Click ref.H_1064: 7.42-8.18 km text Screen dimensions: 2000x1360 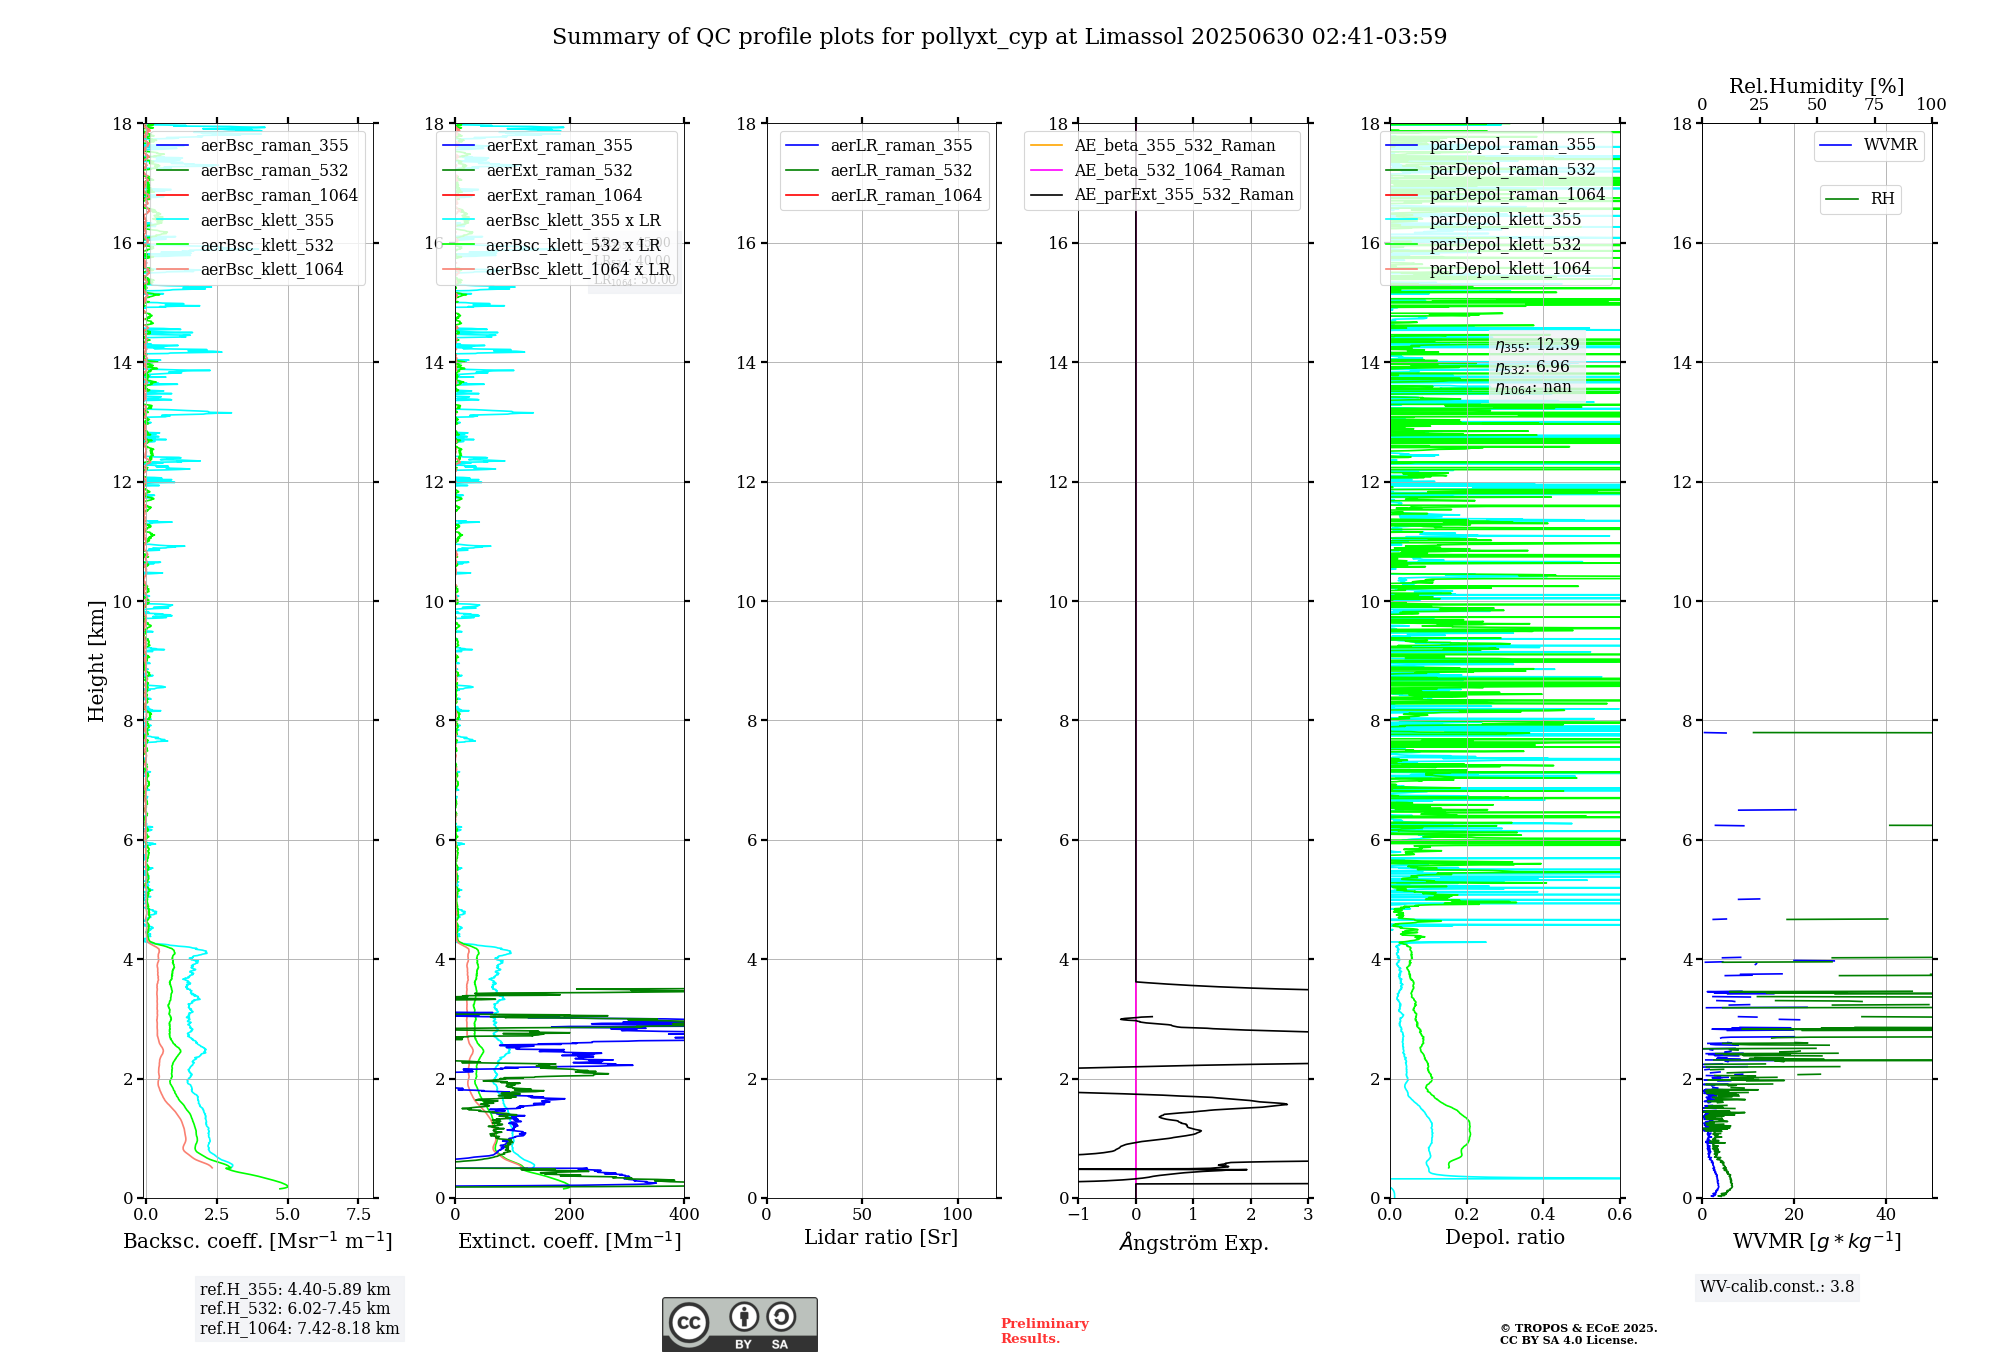click(299, 1329)
